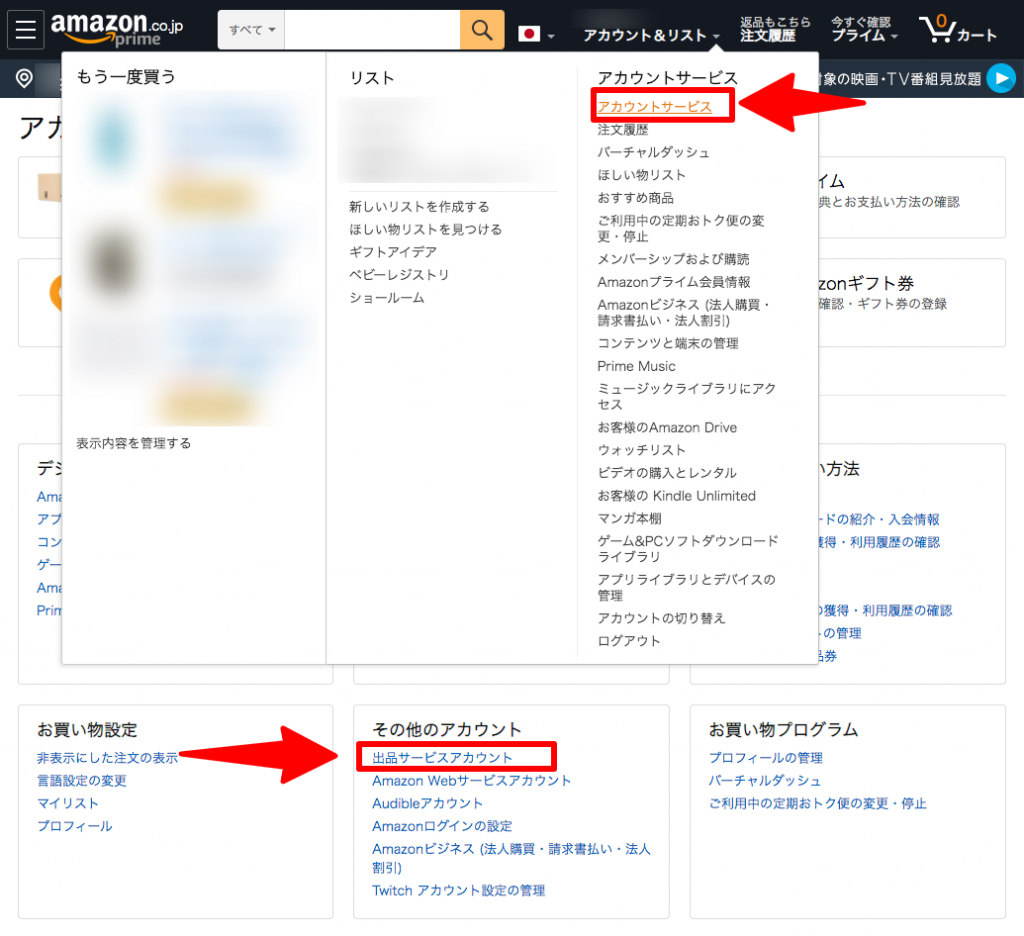This screenshot has width=1024, height=936.
Task: Select おすすめ商品 in the flyout
Action: coord(635,198)
